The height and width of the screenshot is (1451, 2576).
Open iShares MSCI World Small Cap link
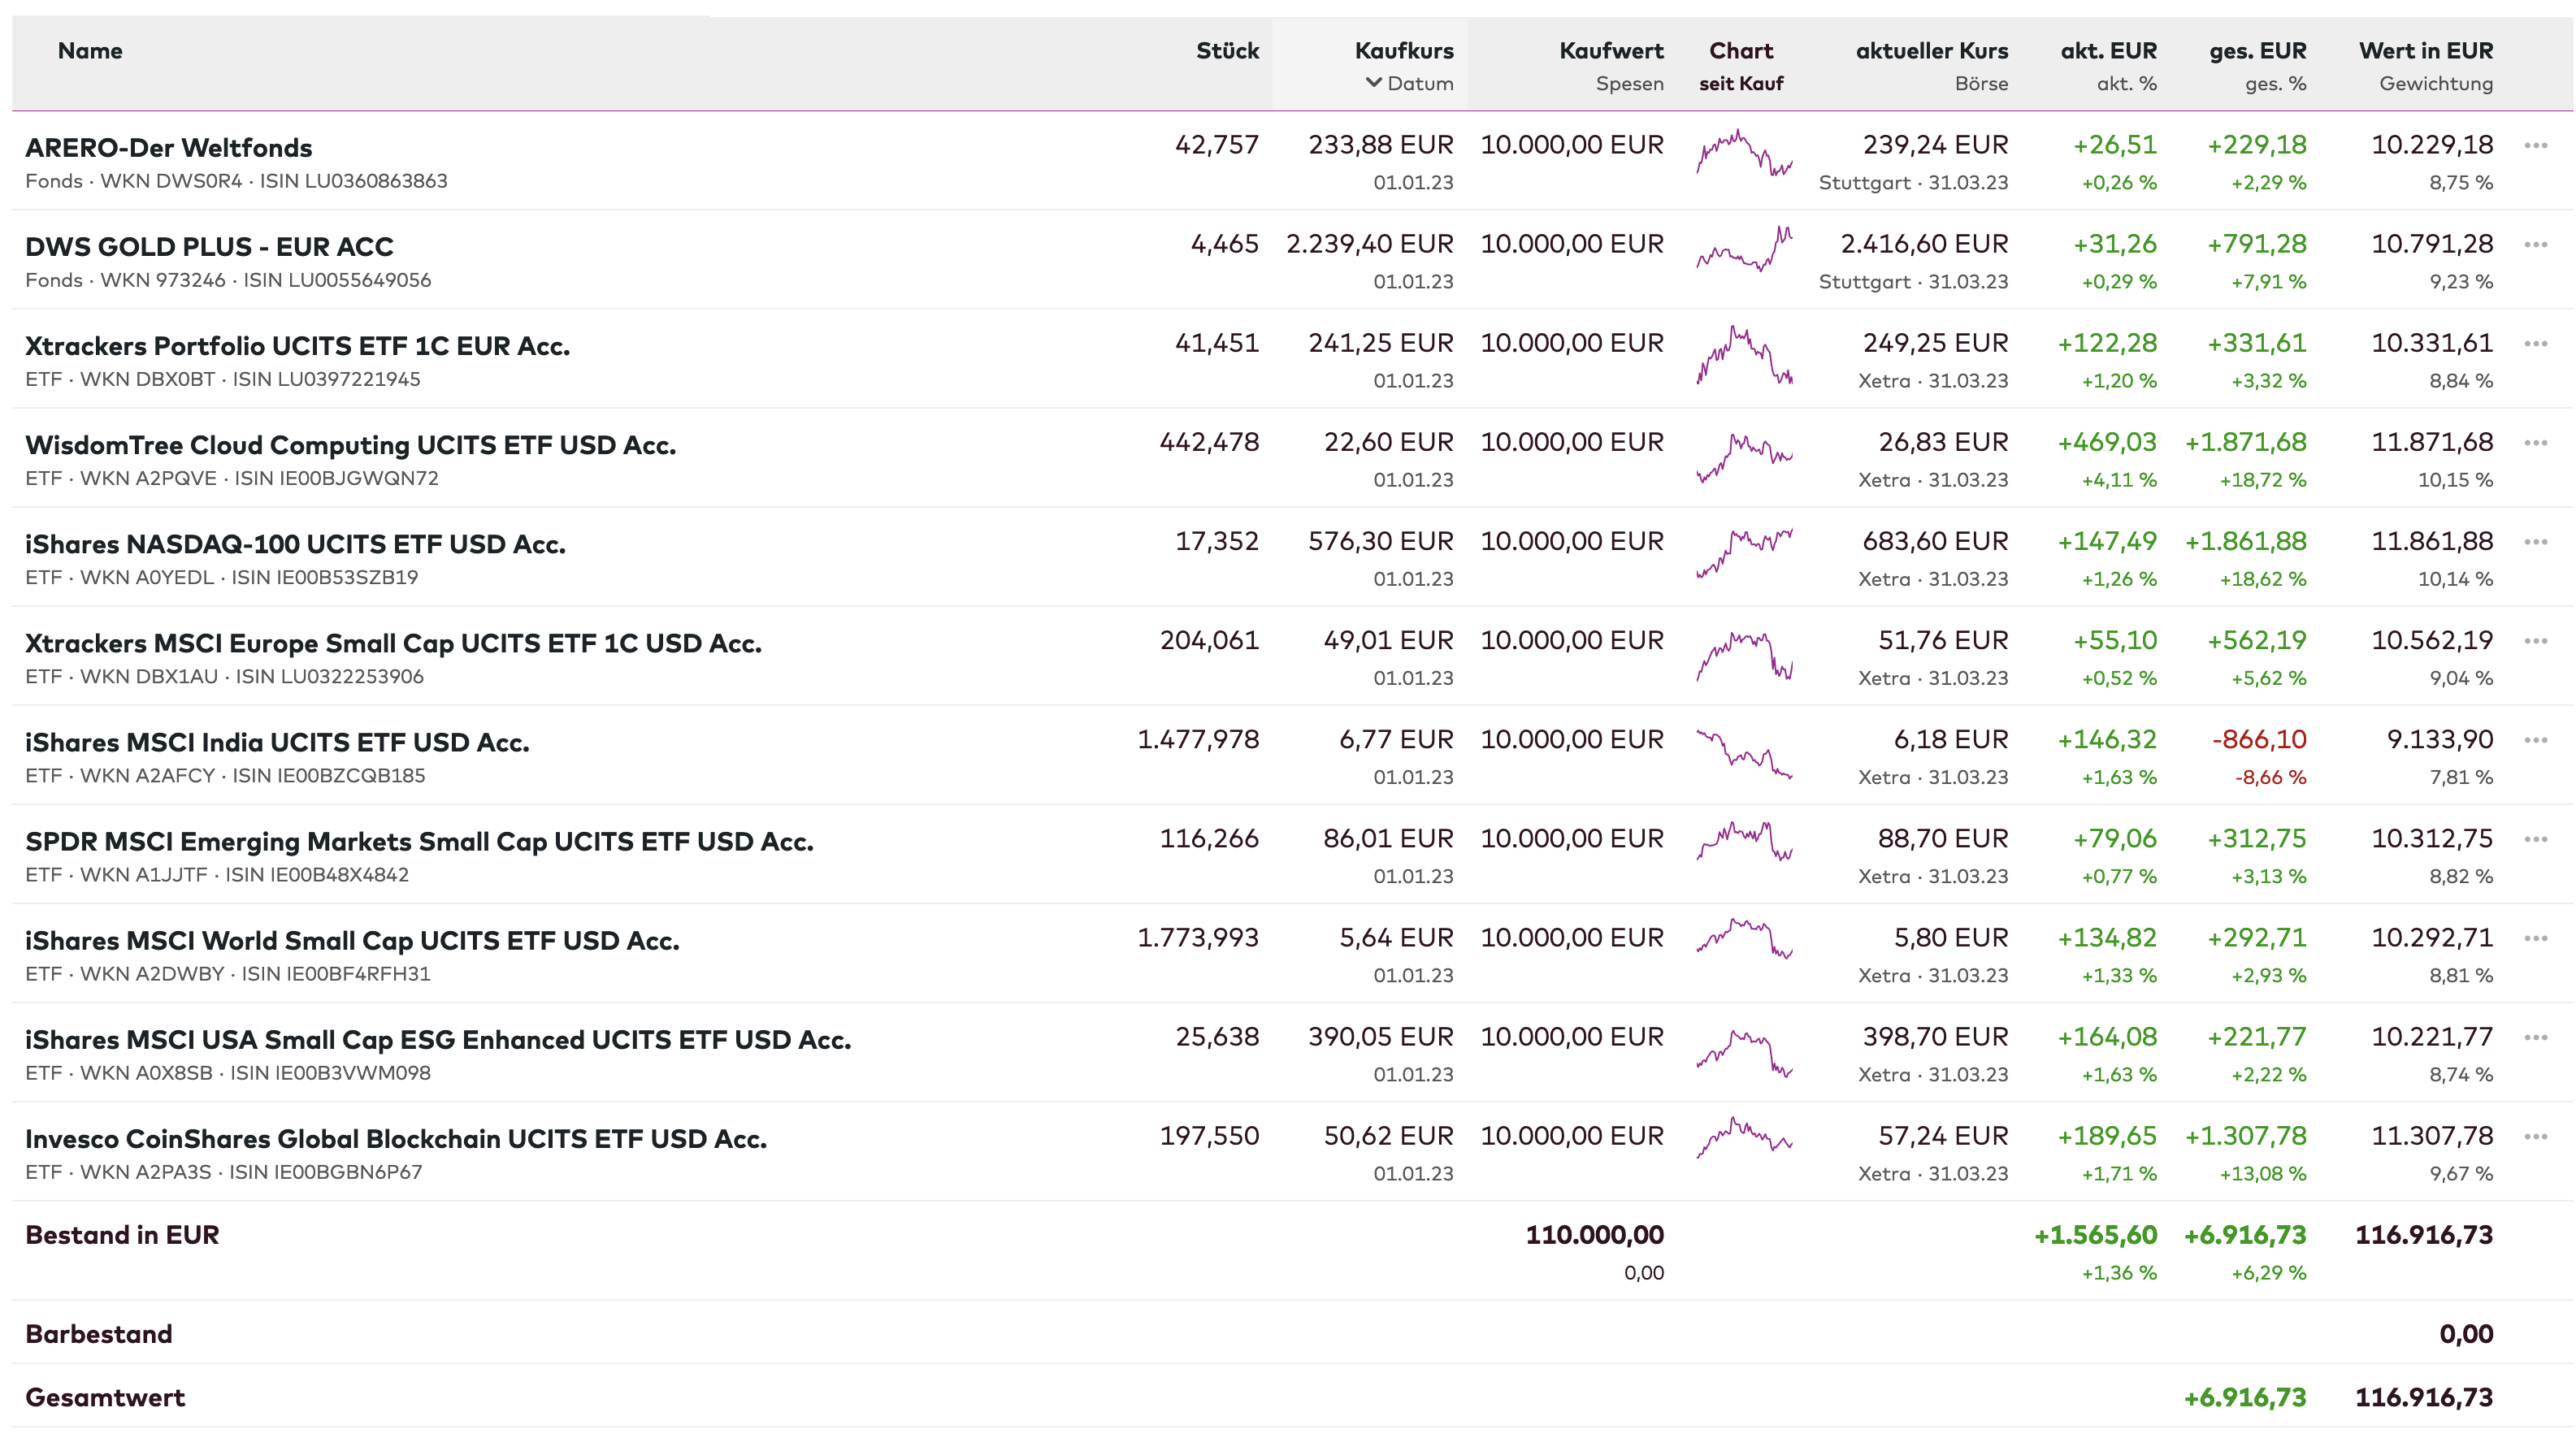click(x=352, y=941)
